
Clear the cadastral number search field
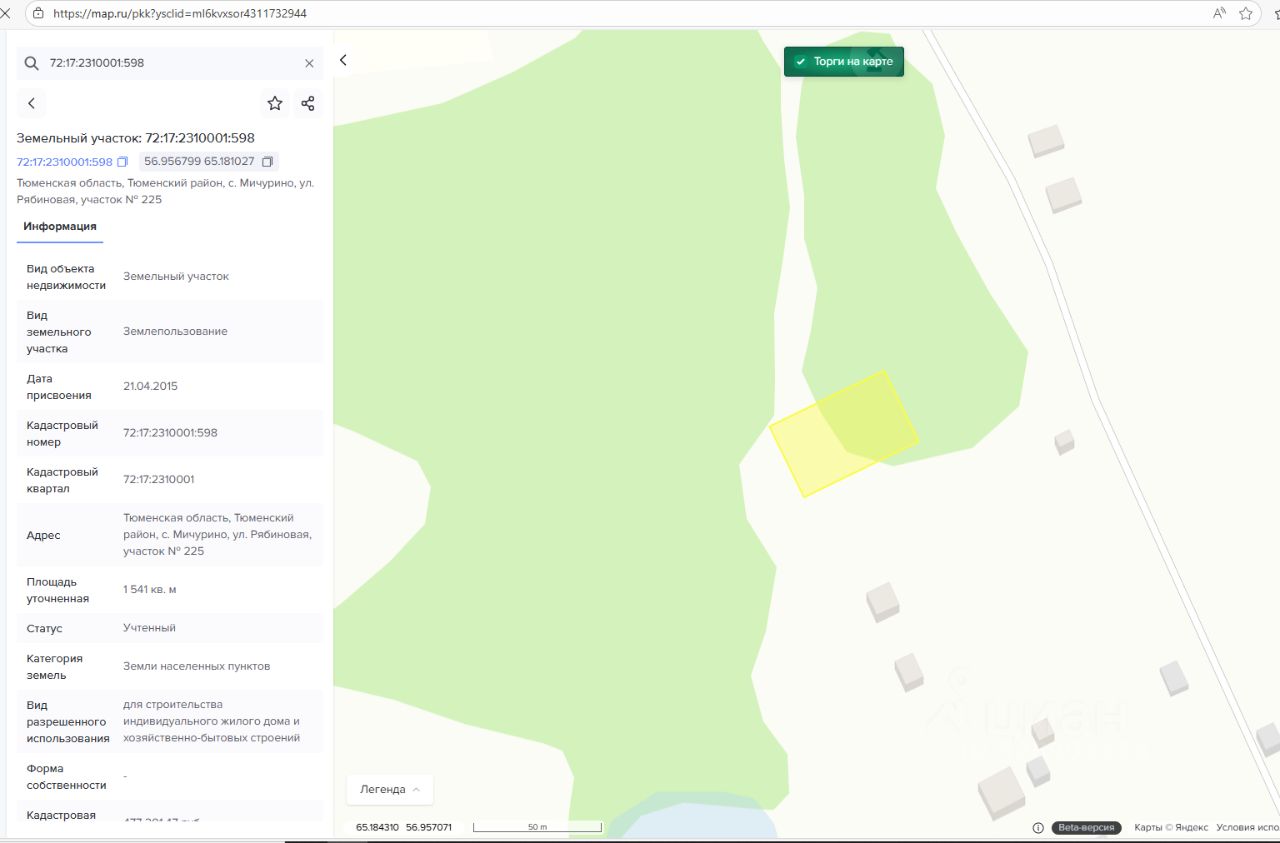pos(309,63)
